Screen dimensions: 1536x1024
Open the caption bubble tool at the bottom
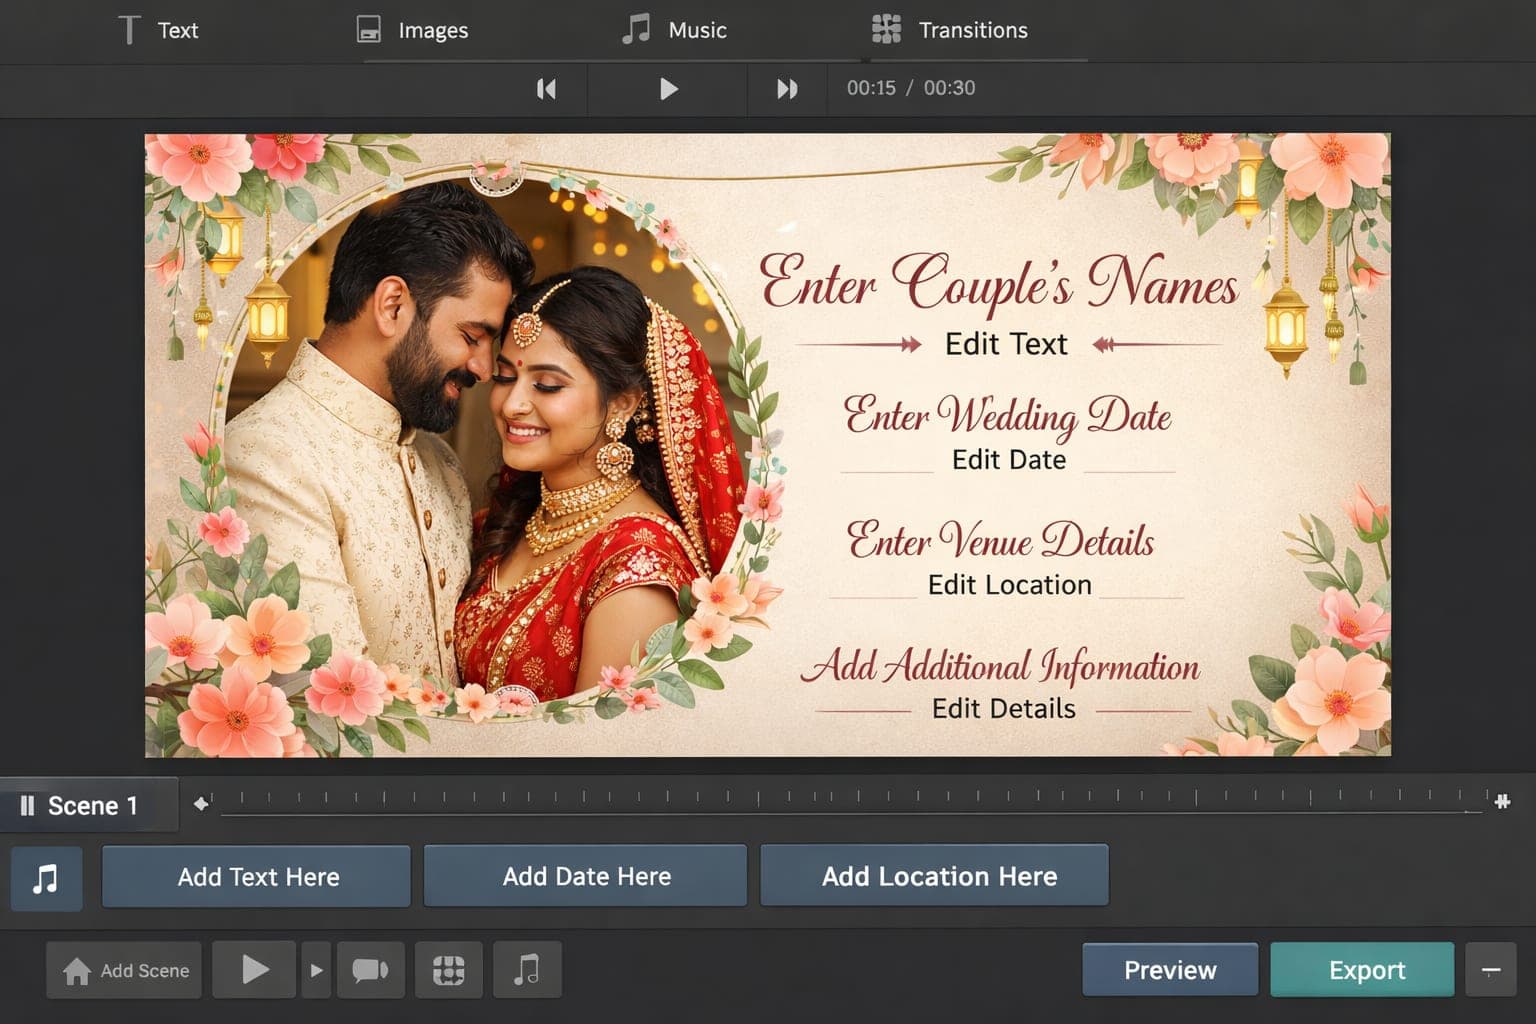coord(371,969)
